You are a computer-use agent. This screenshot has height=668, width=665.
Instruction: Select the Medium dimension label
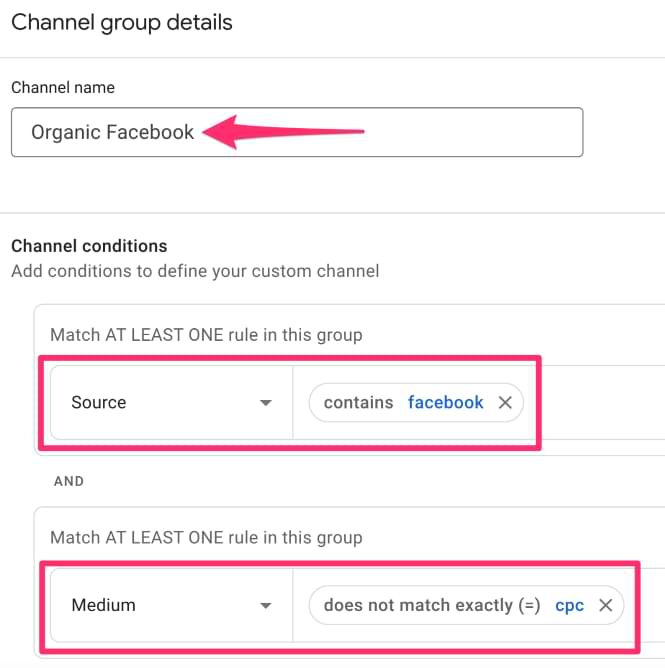pos(104,605)
